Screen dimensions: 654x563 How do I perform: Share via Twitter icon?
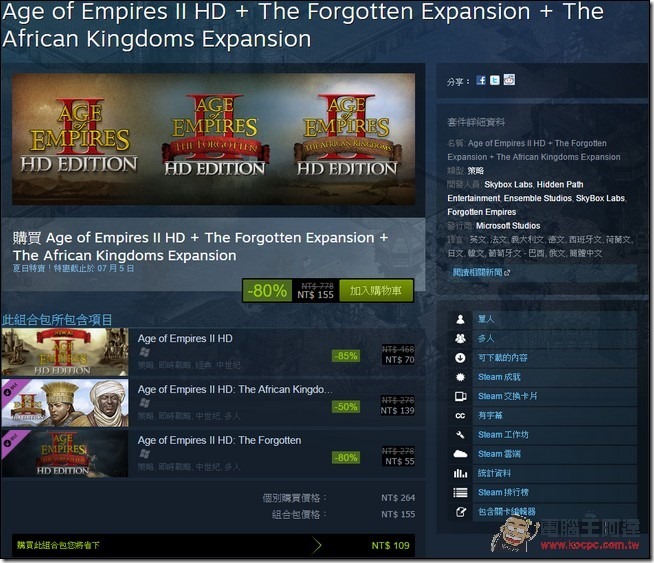(x=495, y=80)
